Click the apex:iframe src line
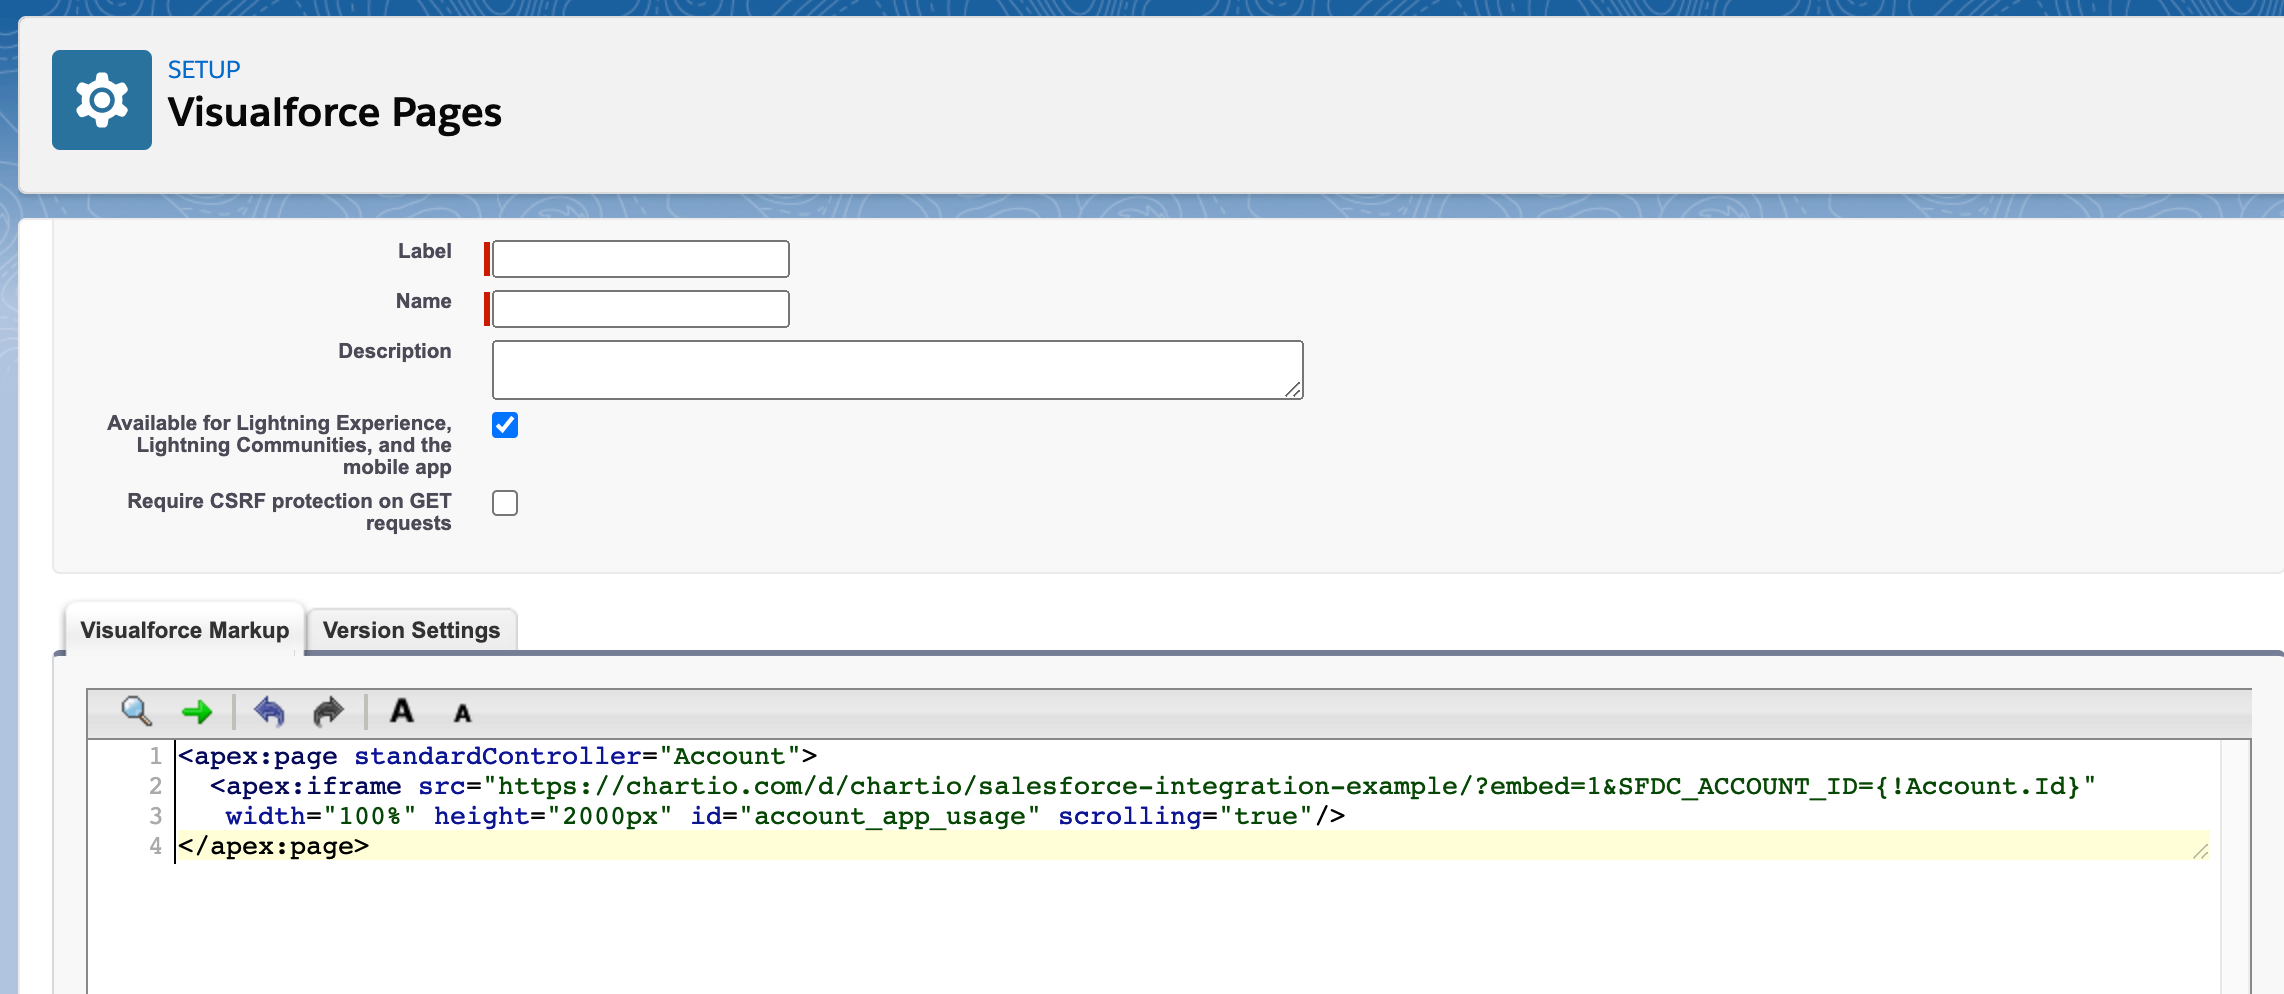The height and width of the screenshot is (994, 2284). click(x=1152, y=786)
